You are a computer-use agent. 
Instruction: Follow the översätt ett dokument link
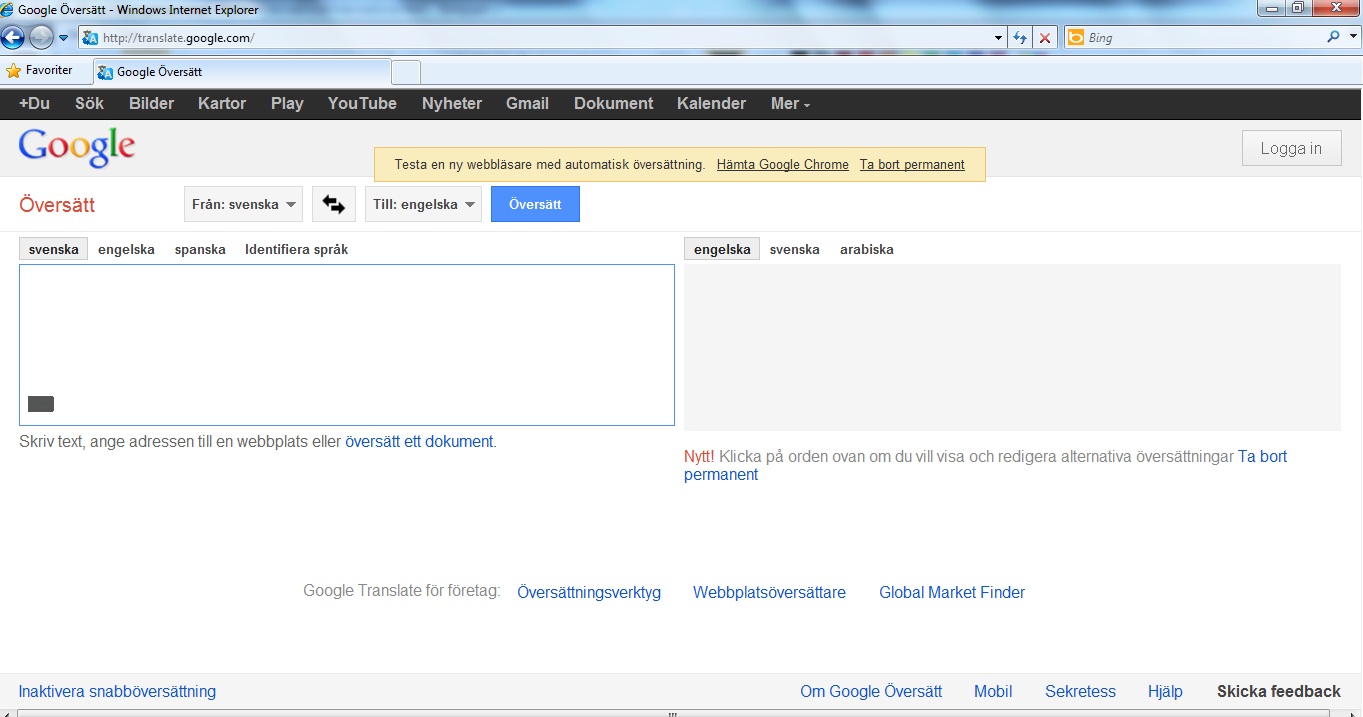coord(419,441)
